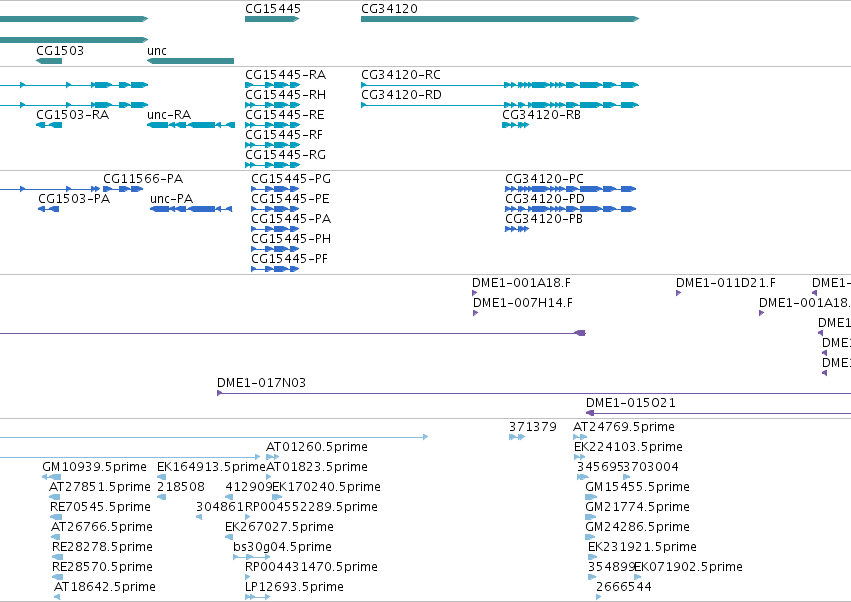851x602 pixels.
Task: Click the DME1-007H14.F marker
Action: tap(475, 313)
